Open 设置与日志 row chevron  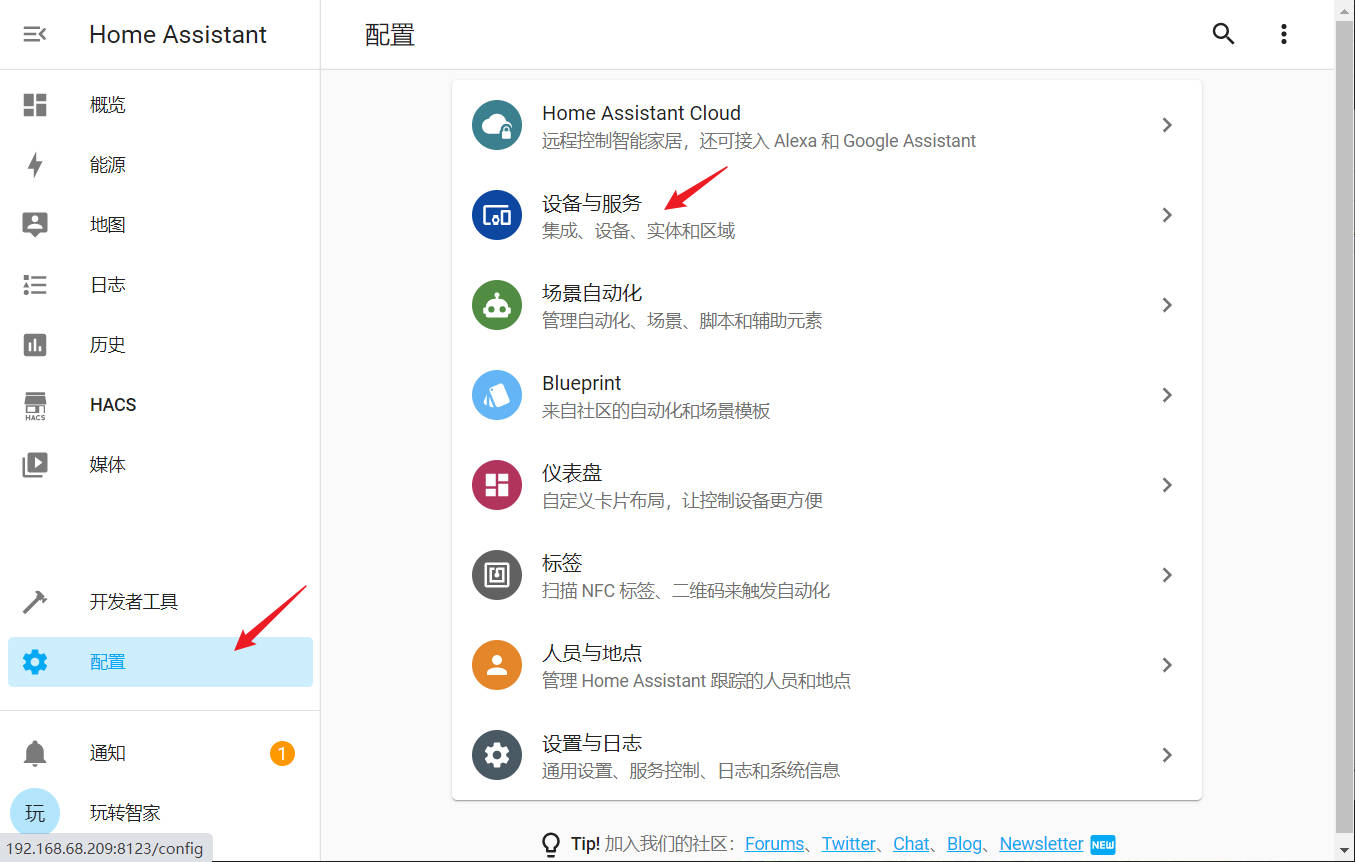pos(1167,755)
